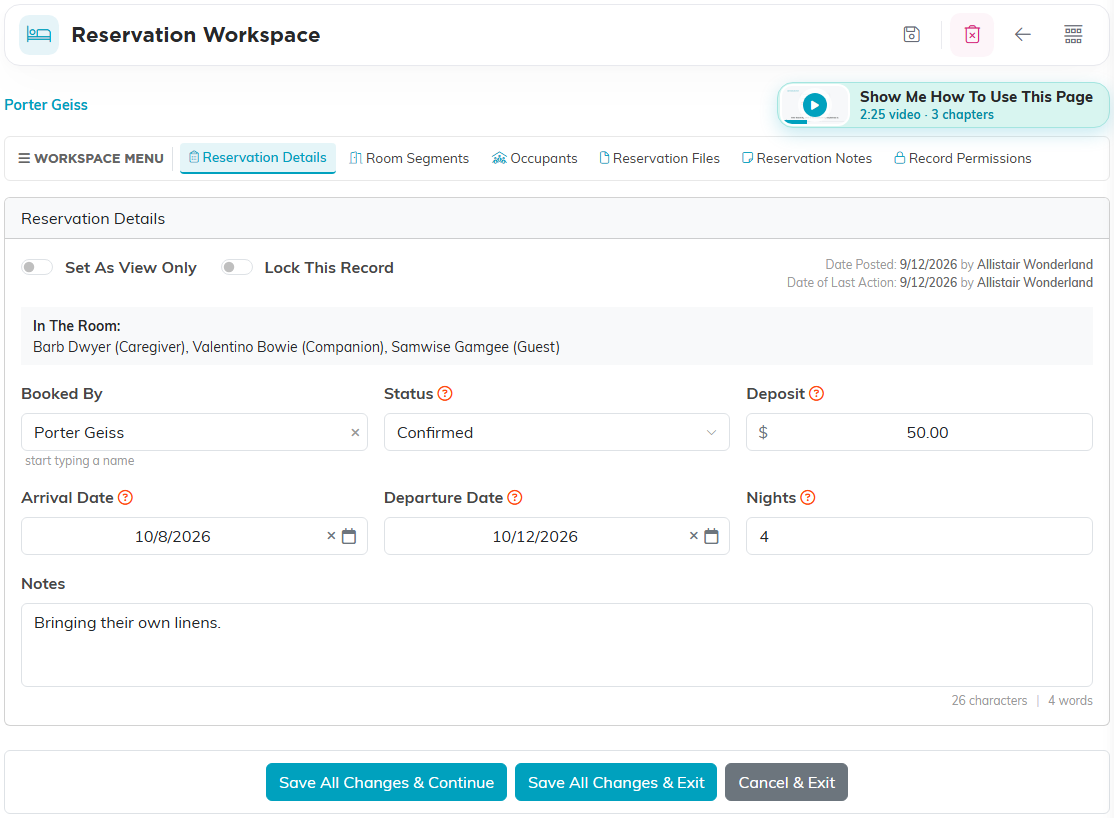The height and width of the screenshot is (818, 1114).
Task: Click the pink delete record icon
Action: [x=972, y=34]
